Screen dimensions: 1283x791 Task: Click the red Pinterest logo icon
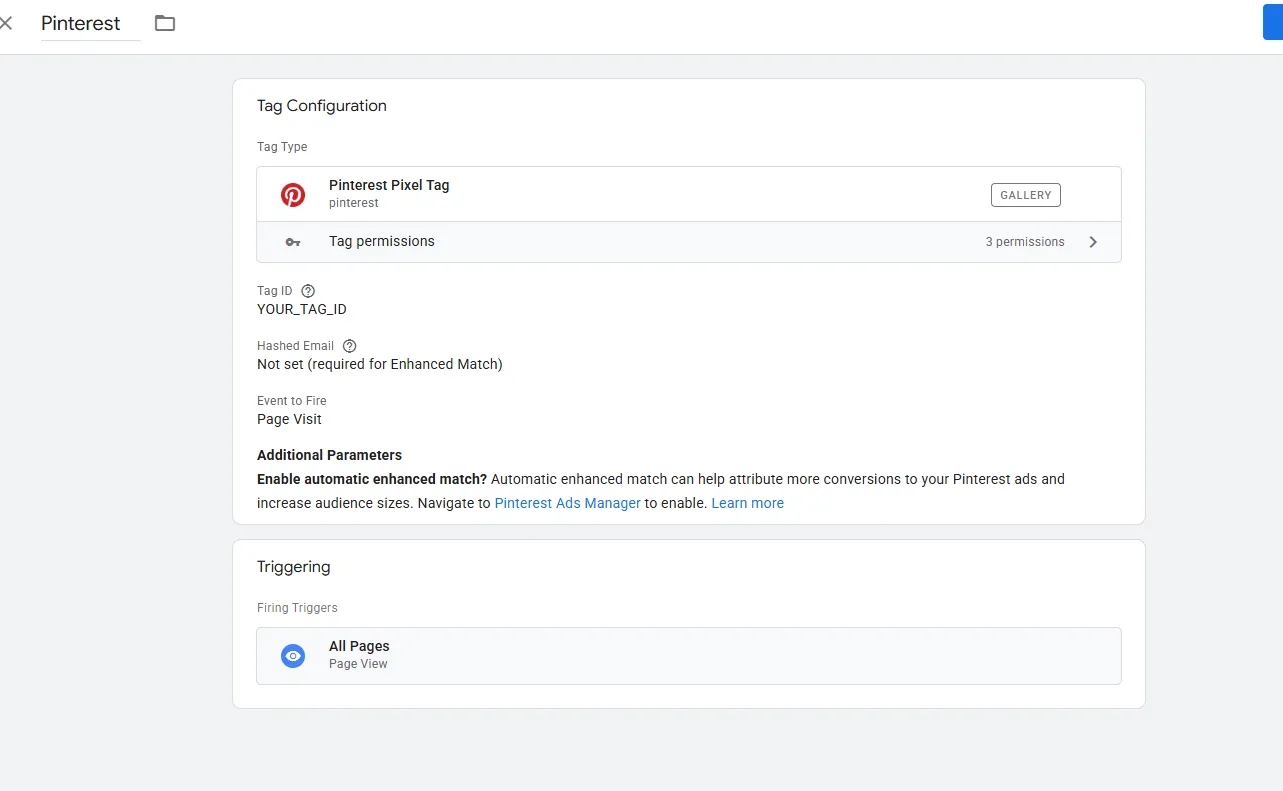[x=293, y=195]
